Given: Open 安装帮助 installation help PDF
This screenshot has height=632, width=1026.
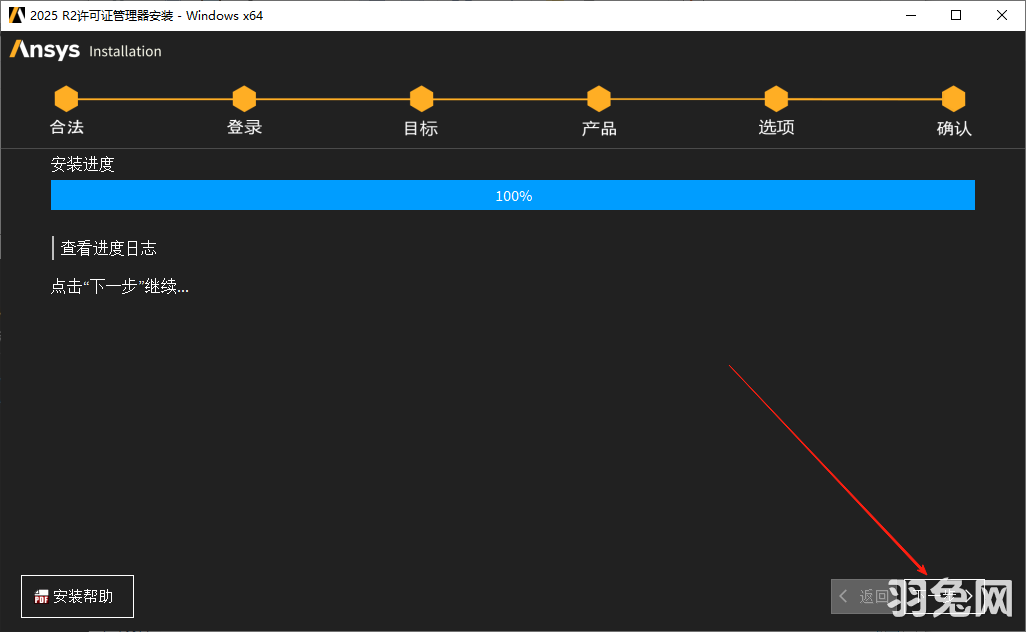Looking at the screenshot, I should click(77, 596).
